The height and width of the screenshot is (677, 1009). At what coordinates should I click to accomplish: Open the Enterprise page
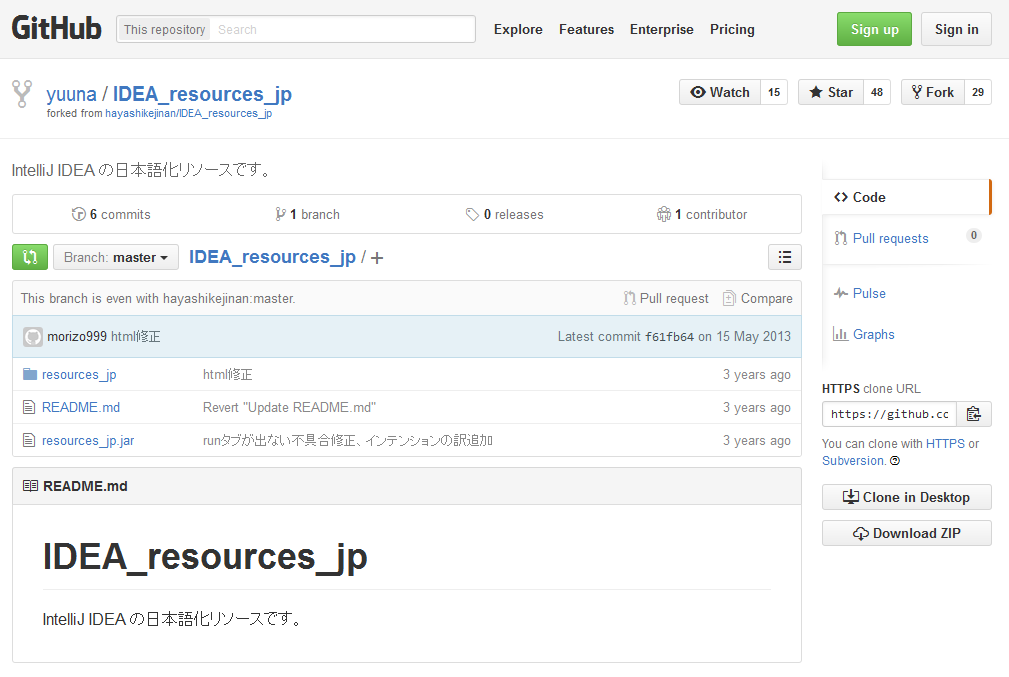tap(662, 30)
